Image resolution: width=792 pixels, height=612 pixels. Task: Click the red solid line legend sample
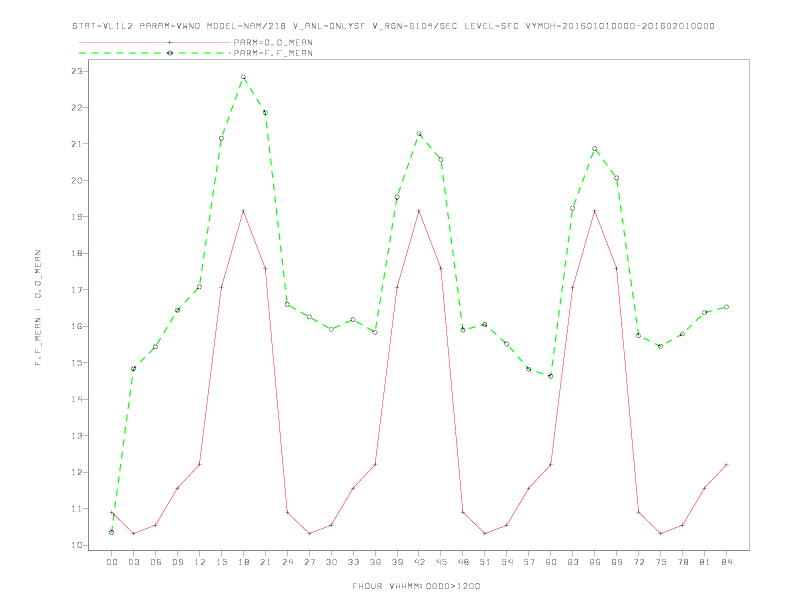tap(155, 42)
